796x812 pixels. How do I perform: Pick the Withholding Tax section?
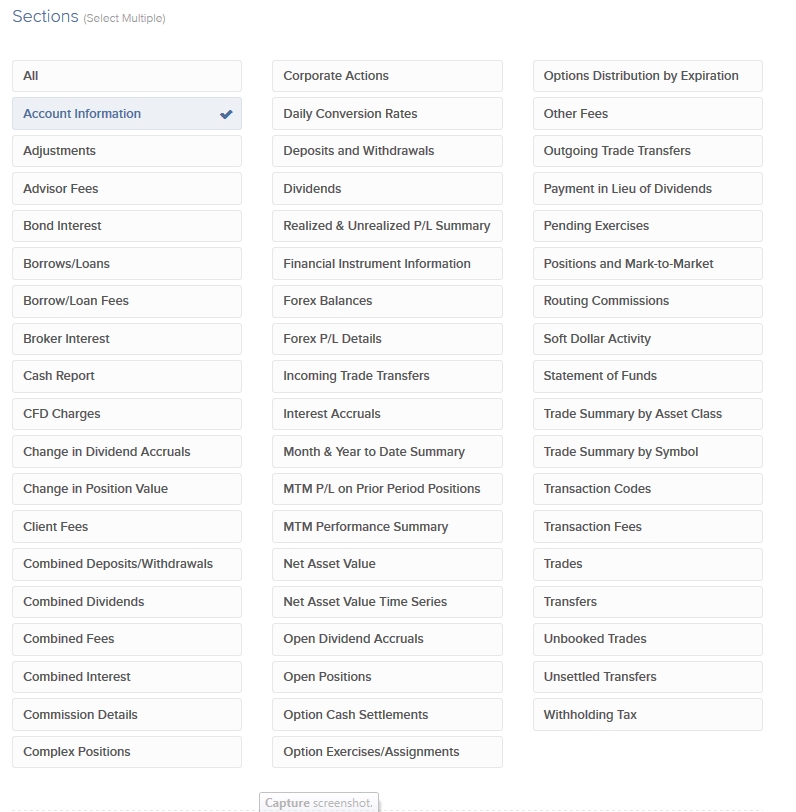click(647, 715)
